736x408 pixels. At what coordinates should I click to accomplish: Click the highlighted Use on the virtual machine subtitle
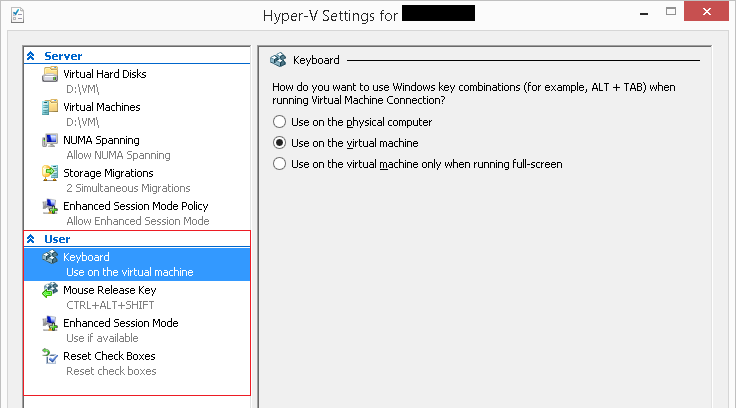point(130,272)
